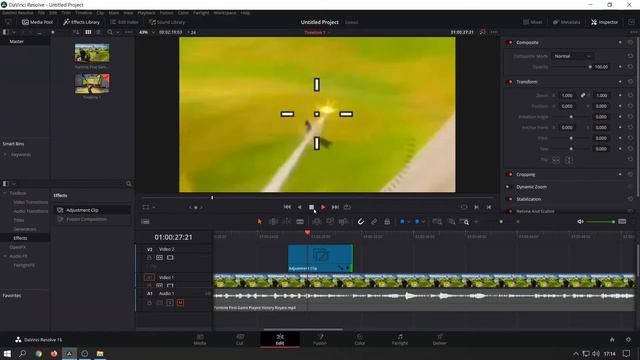The height and width of the screenshot is (360, 640).
Task: Select Fusion Composition in Effects list
Action: pos(92,219)
